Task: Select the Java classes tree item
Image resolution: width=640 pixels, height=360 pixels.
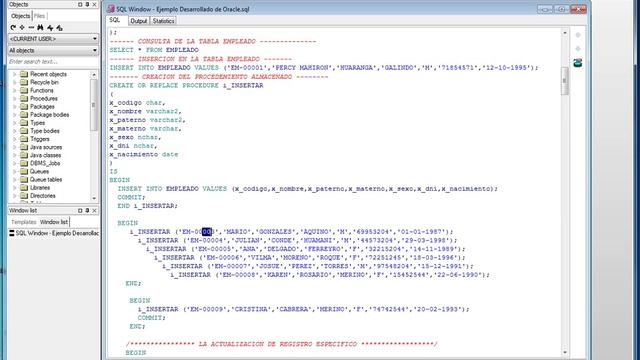Action: pos(46,156)
